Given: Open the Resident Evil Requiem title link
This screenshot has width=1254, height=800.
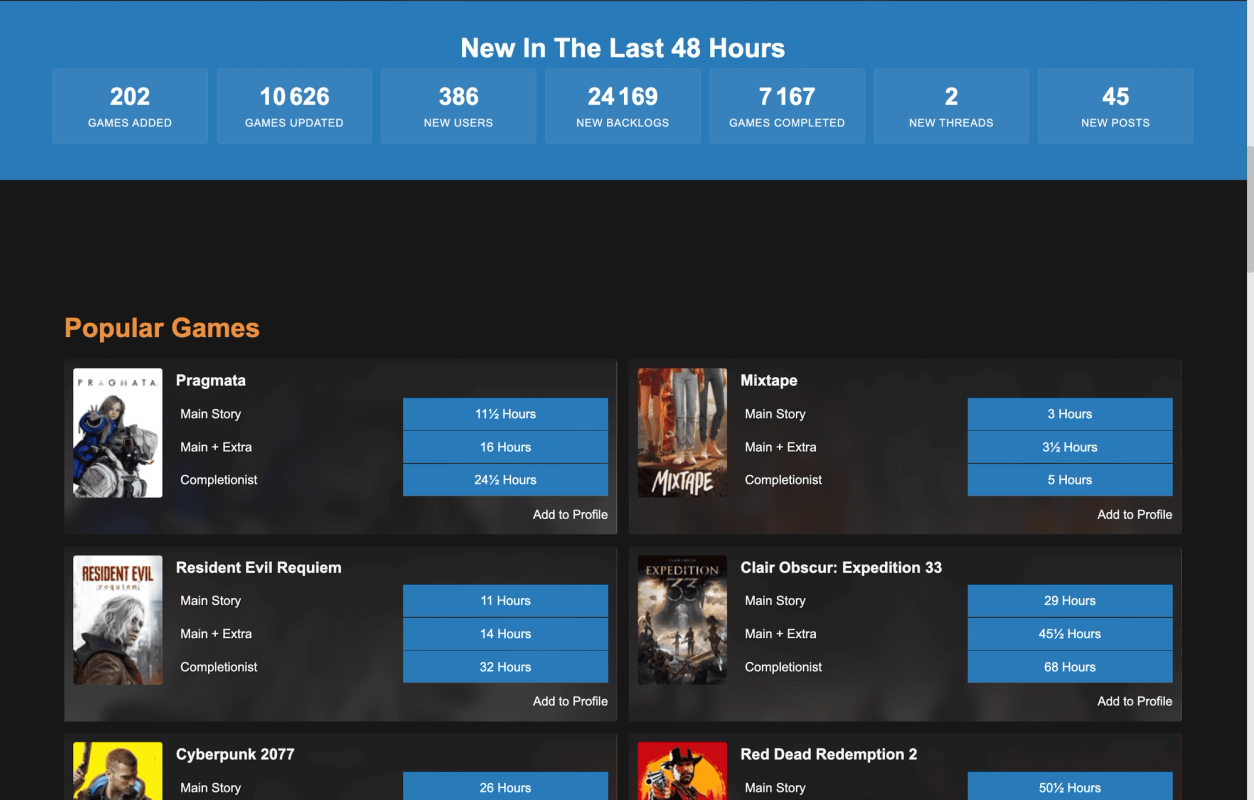Looking at the screenshot, I should (259, 567).
